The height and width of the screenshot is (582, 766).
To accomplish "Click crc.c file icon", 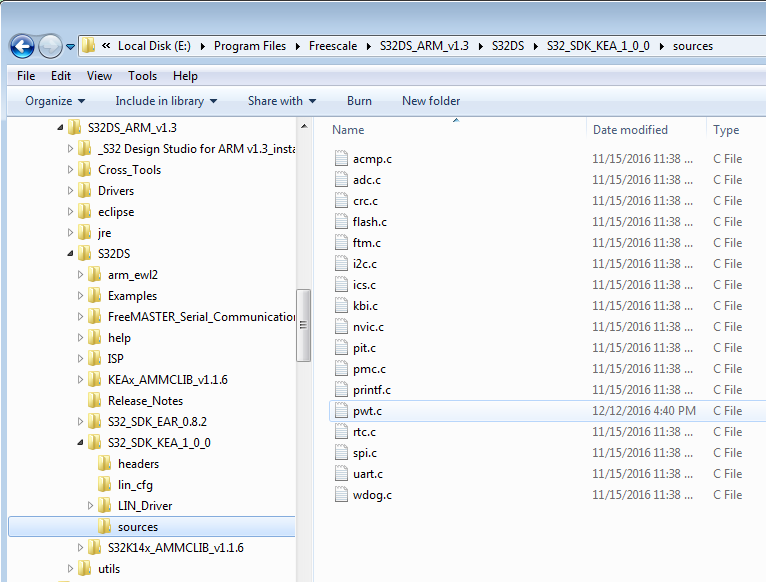I will tap(341, 200).
